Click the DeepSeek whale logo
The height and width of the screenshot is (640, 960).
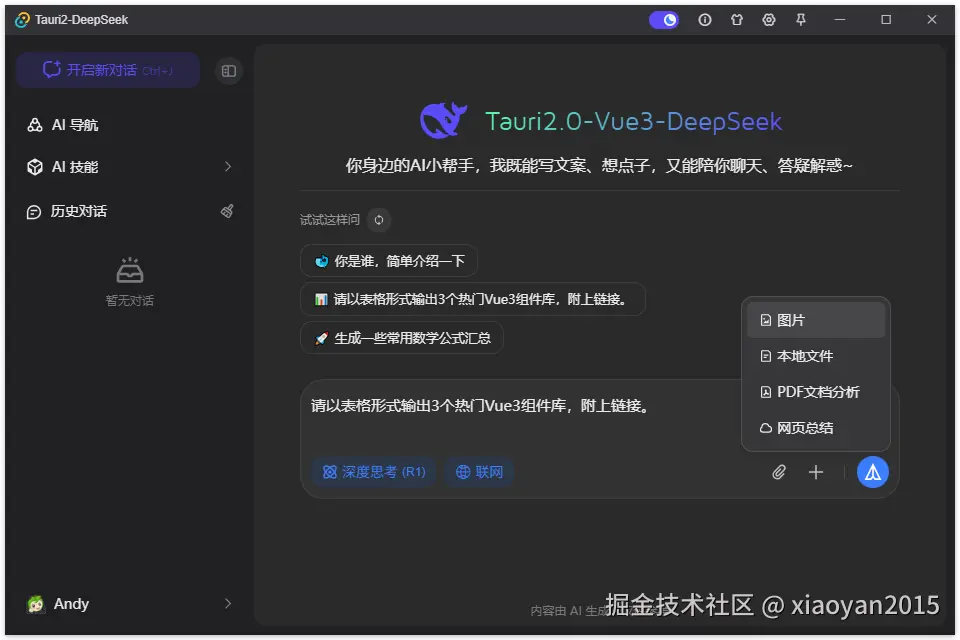(x=443, y=120)
